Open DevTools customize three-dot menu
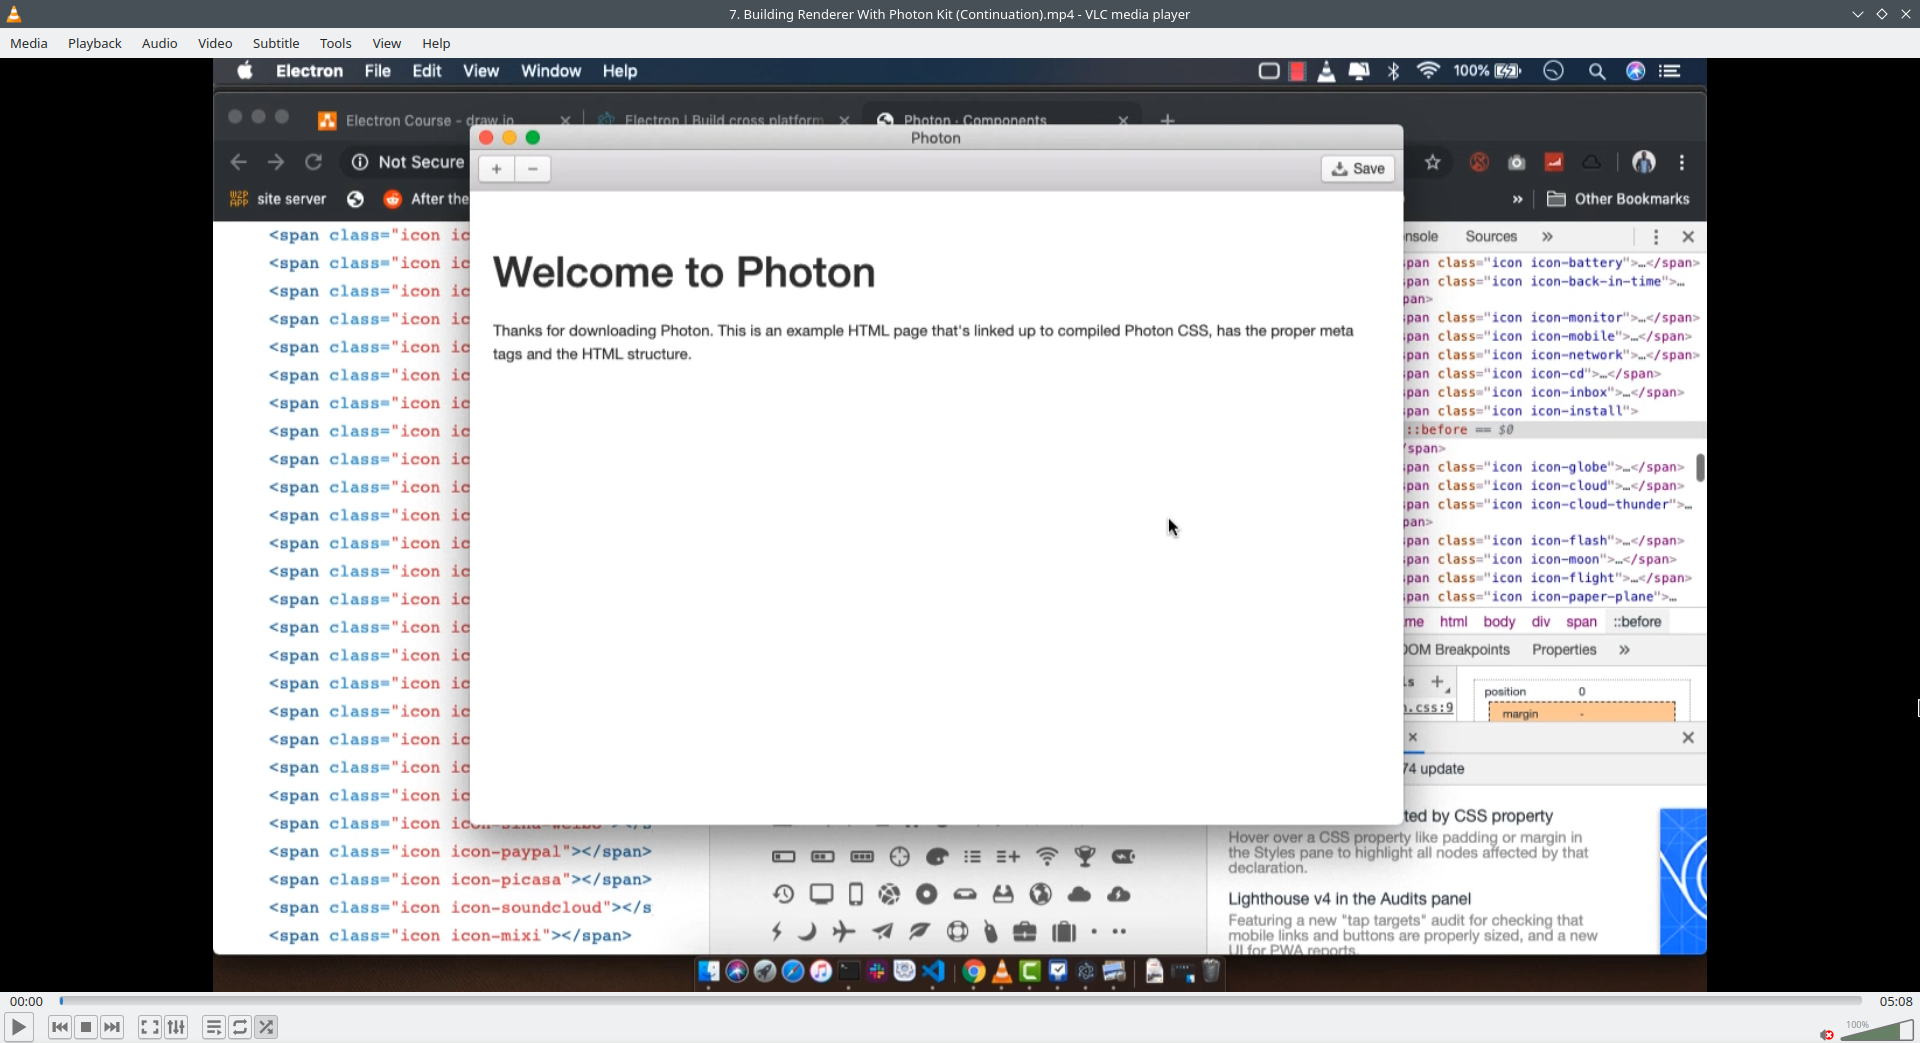This screenshot has width=1920, height=1043. point(1656,237)
